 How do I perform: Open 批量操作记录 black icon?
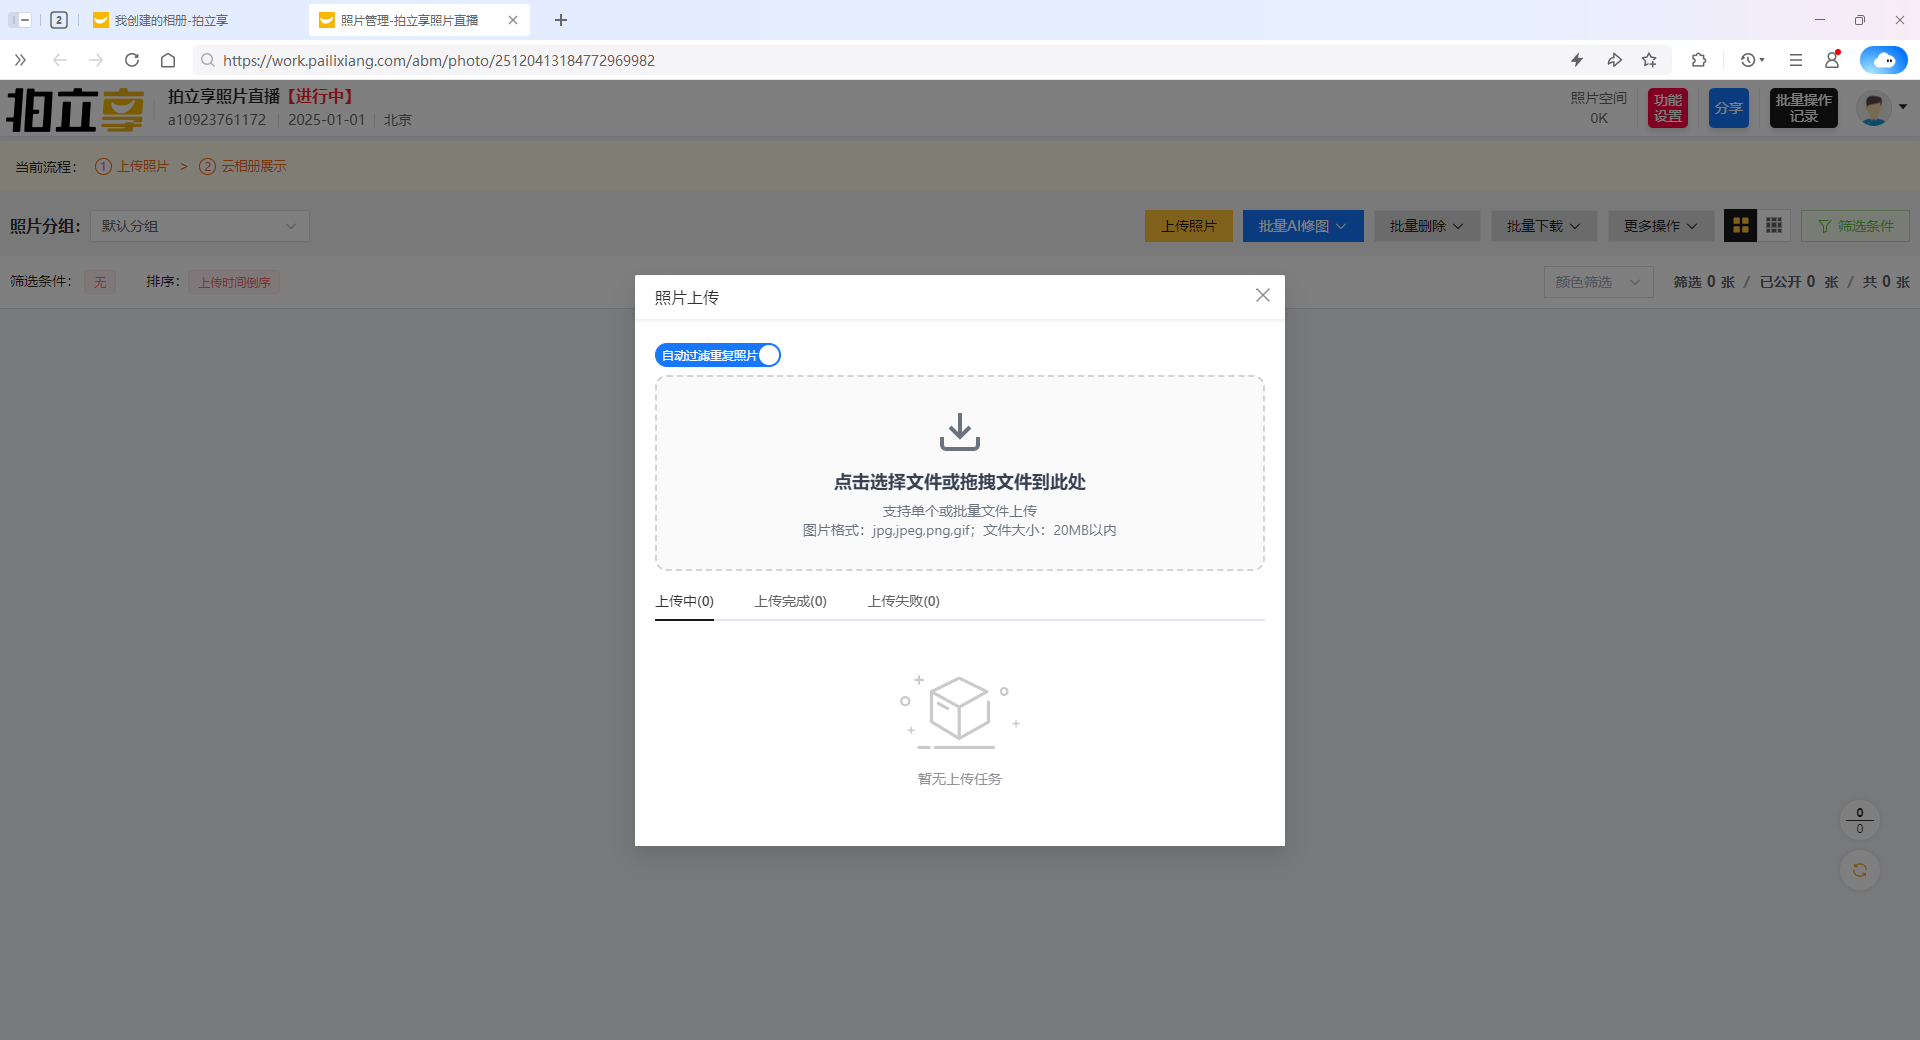pos(1803,108)
